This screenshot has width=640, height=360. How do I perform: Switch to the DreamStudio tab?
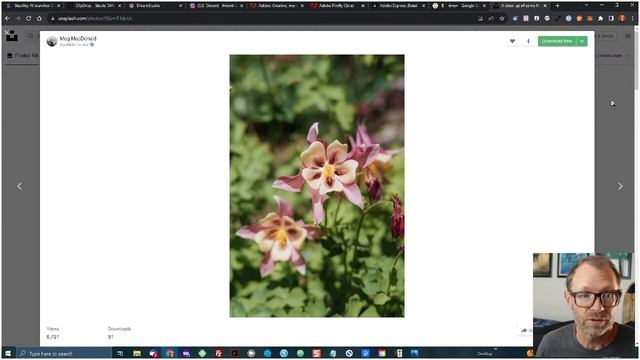(x=155, y=6)
